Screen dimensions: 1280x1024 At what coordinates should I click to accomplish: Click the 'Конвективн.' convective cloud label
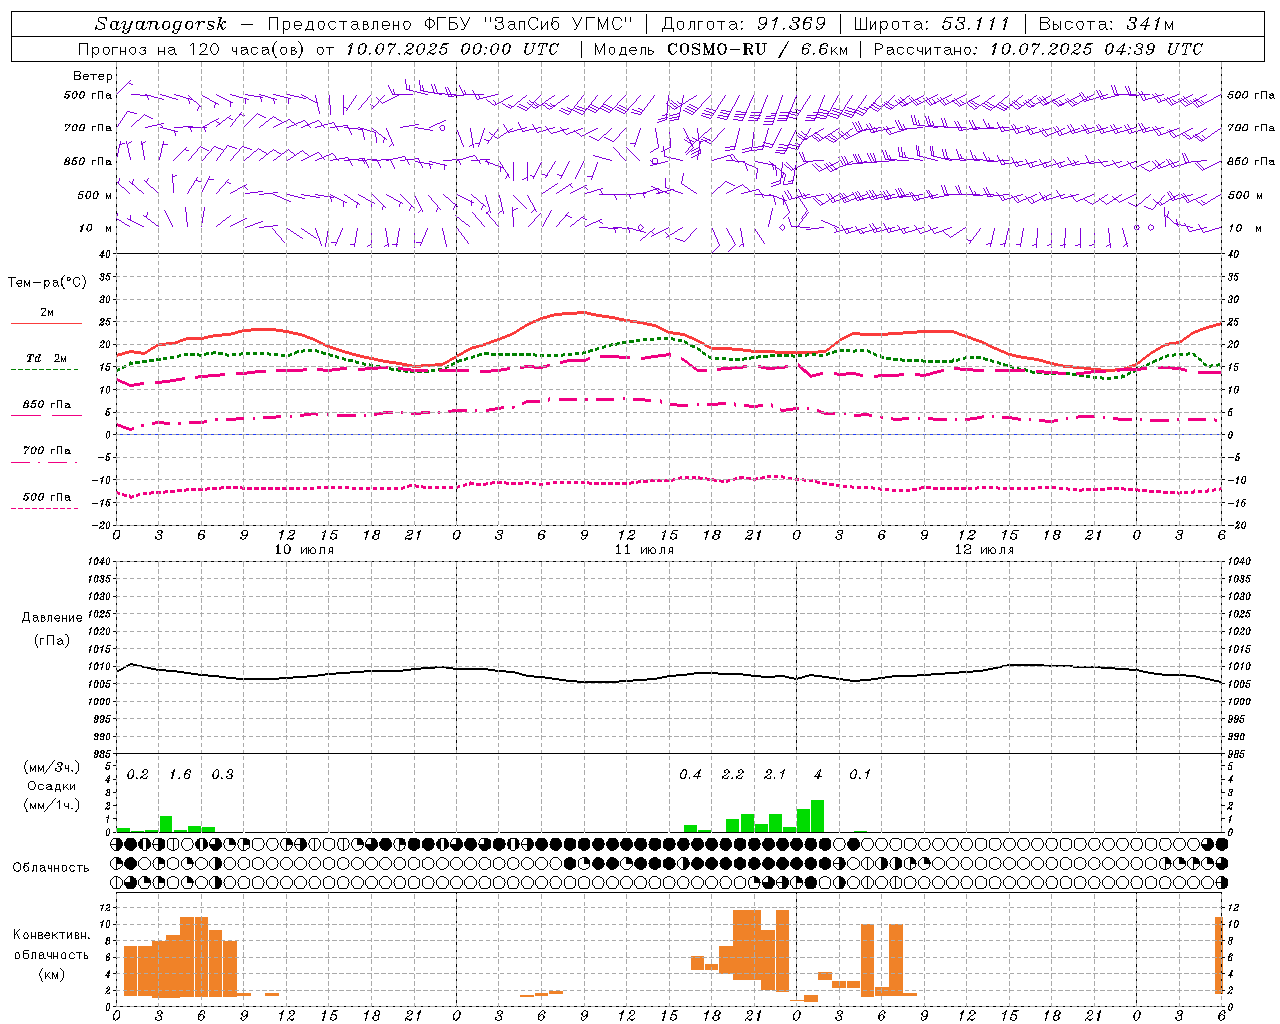(52, 935)
